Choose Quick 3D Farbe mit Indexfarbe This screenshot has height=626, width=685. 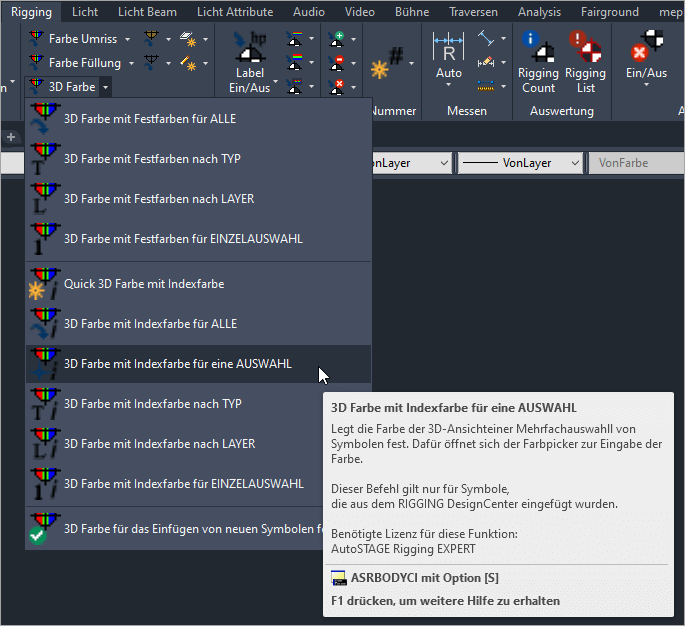coord(198,284)
